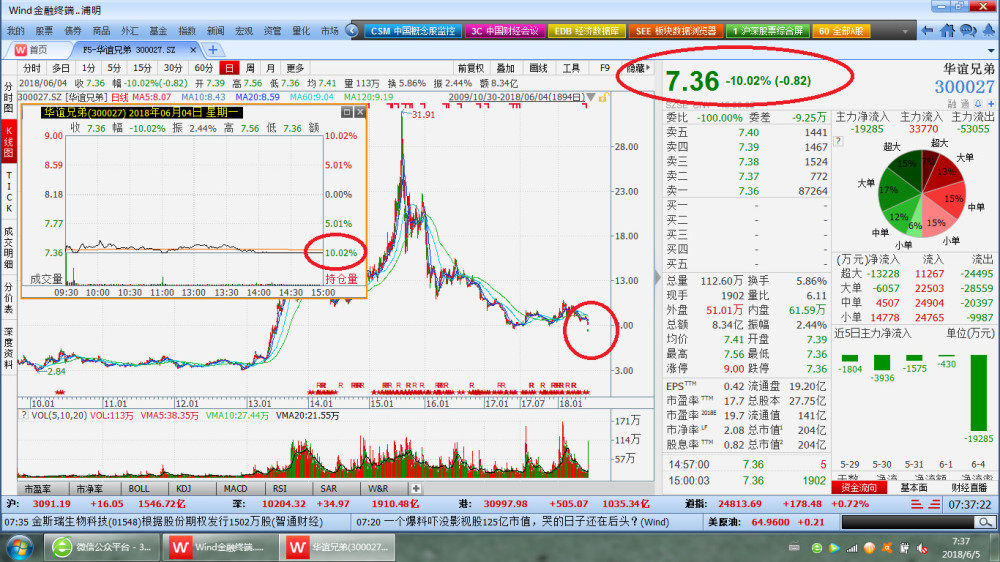The height and width of the screenshot is (562, 1000).
Task: Click the F9 button
Action: (x=604, y=68)
